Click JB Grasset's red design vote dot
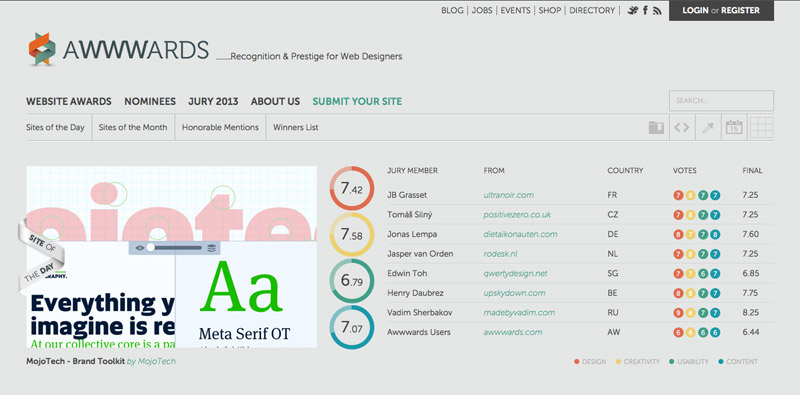 pos(678,195)
